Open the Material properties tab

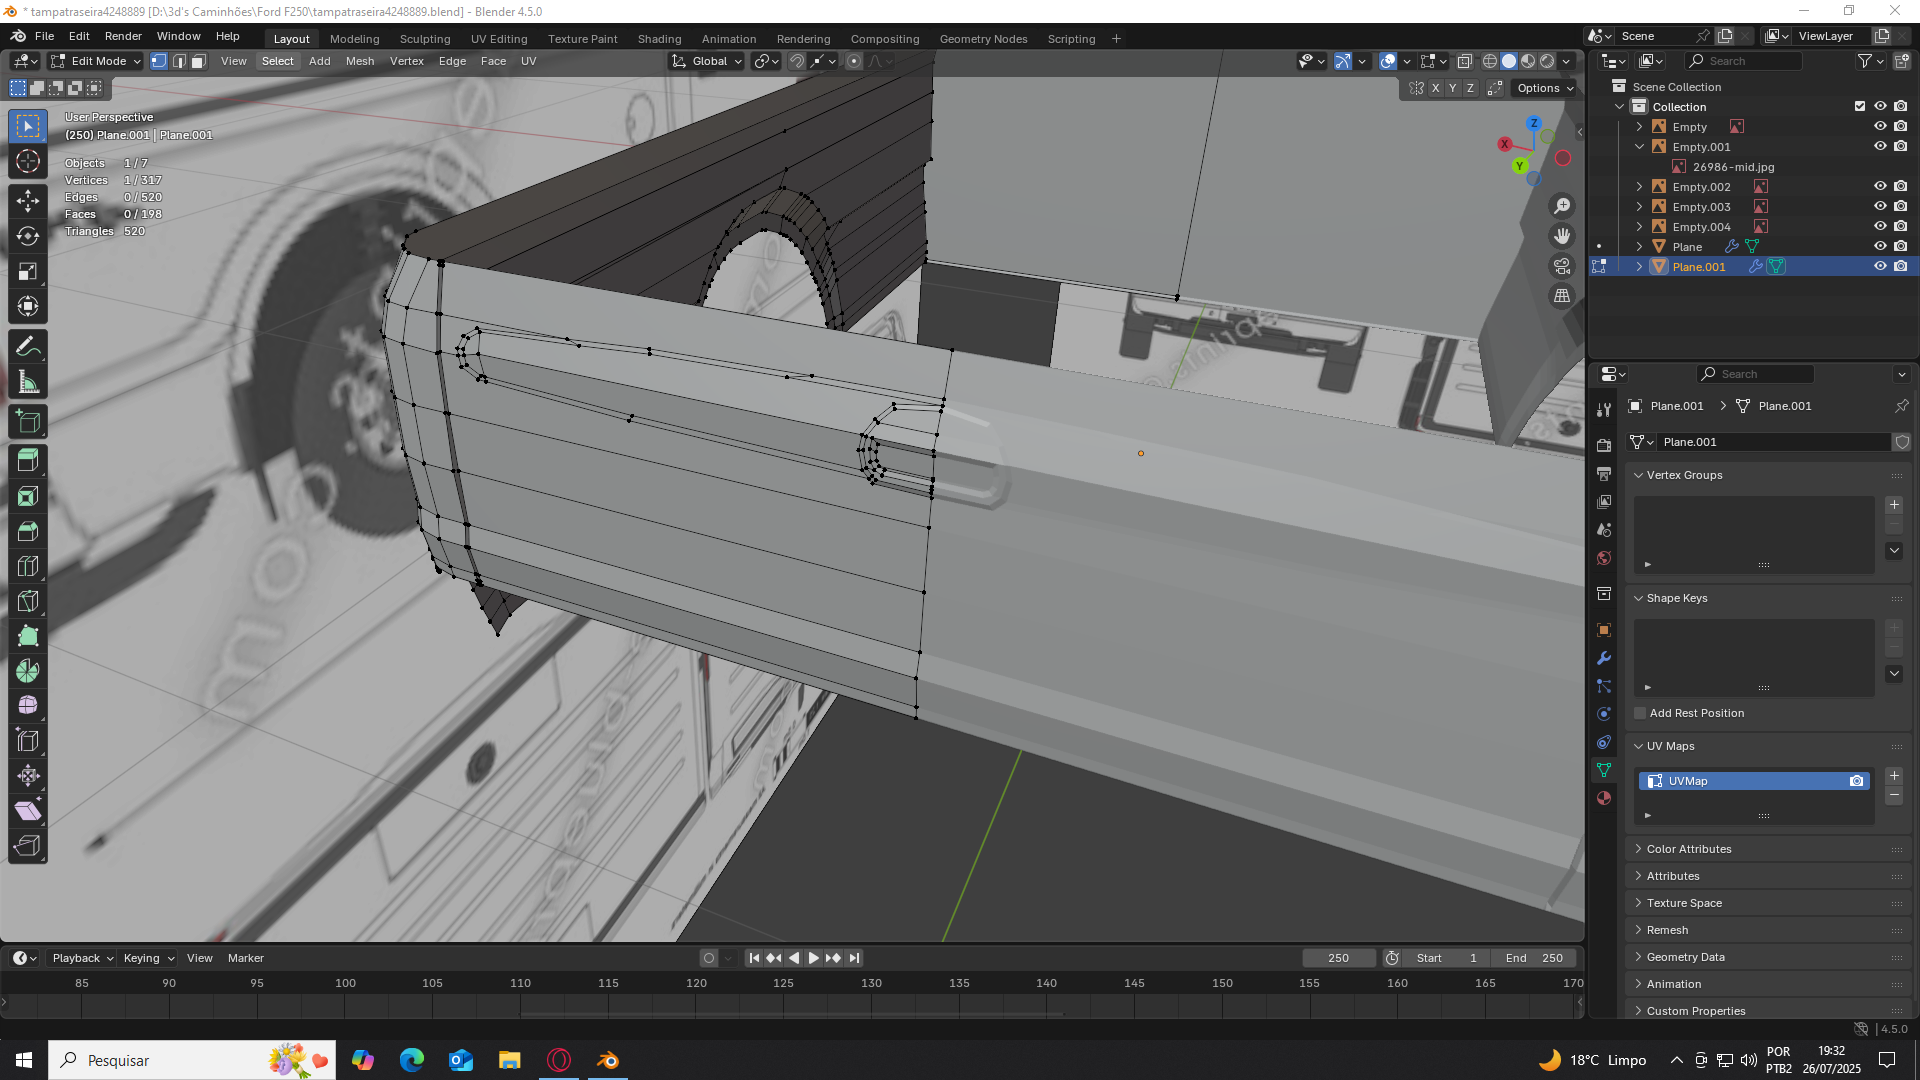pyautogui.click(x=1604, y=798)
